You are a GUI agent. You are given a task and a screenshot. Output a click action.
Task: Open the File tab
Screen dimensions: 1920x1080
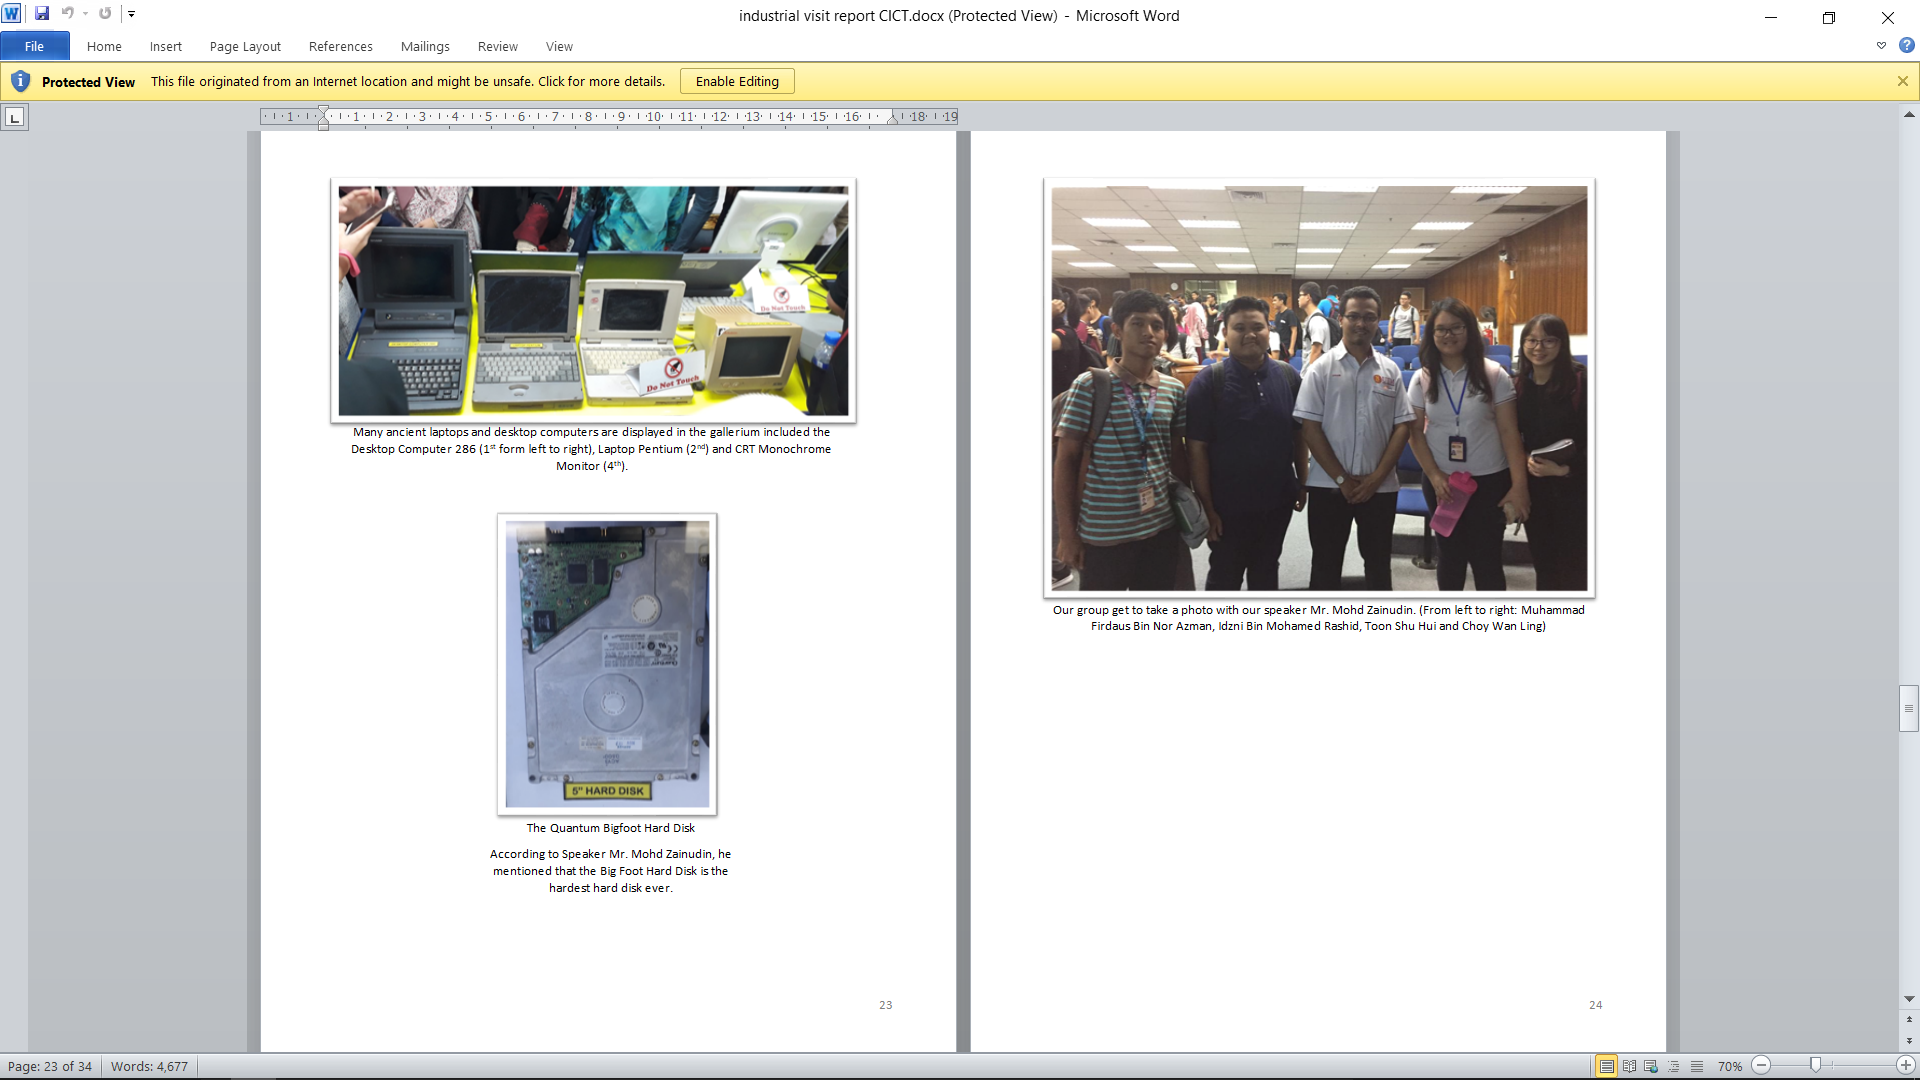coord(34,46)
